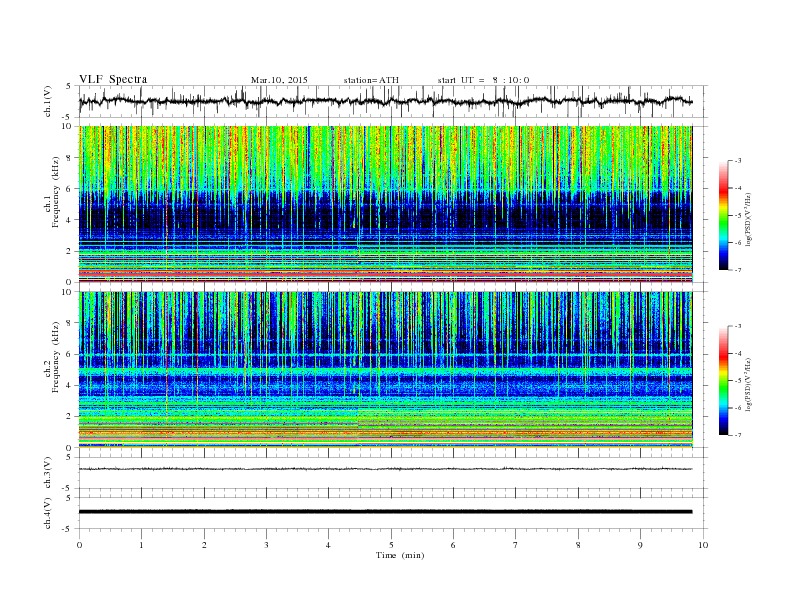The height and width of the screenshot is (612, 792).
Task: Click the time axis tick label "1"
Action: click(x=141, y=545)
